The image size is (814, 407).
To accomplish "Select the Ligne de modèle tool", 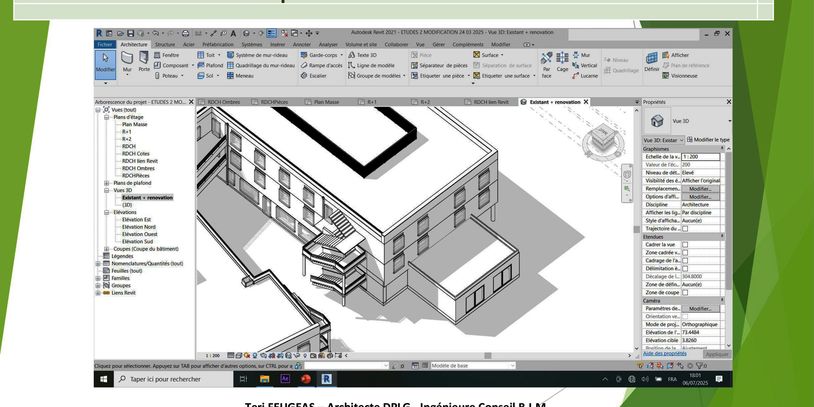I will coord(371,65).
